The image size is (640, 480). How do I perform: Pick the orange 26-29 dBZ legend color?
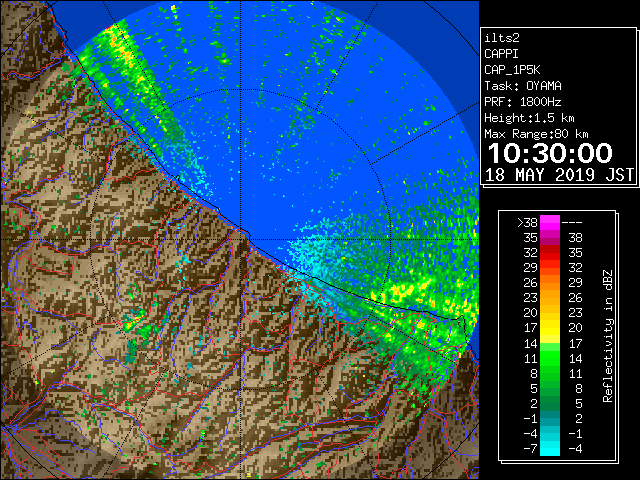[x=550, y=283]
